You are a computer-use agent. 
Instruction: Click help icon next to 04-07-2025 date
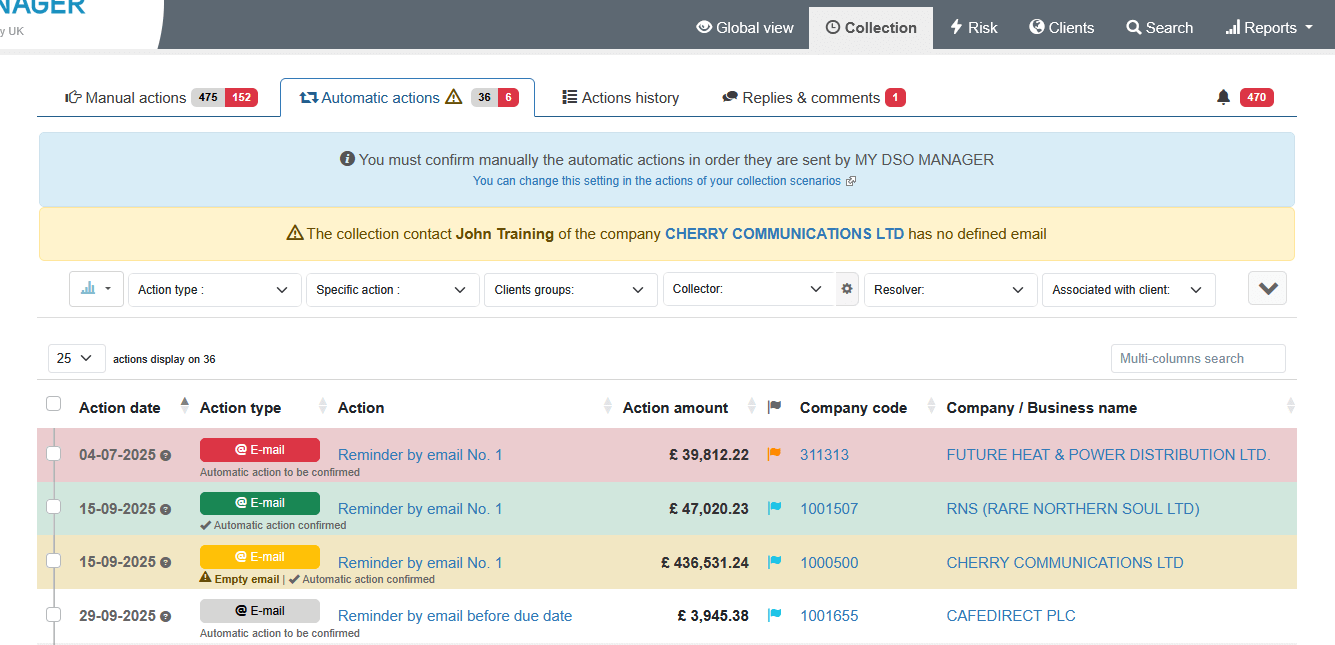click(166, 456)
